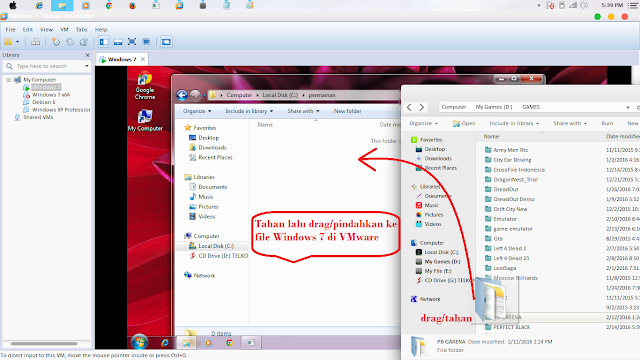Select the CrossFire Indonesia folder
Viewport: 640px width, 360px height.
pyautogui.click(x=519, y=170)
